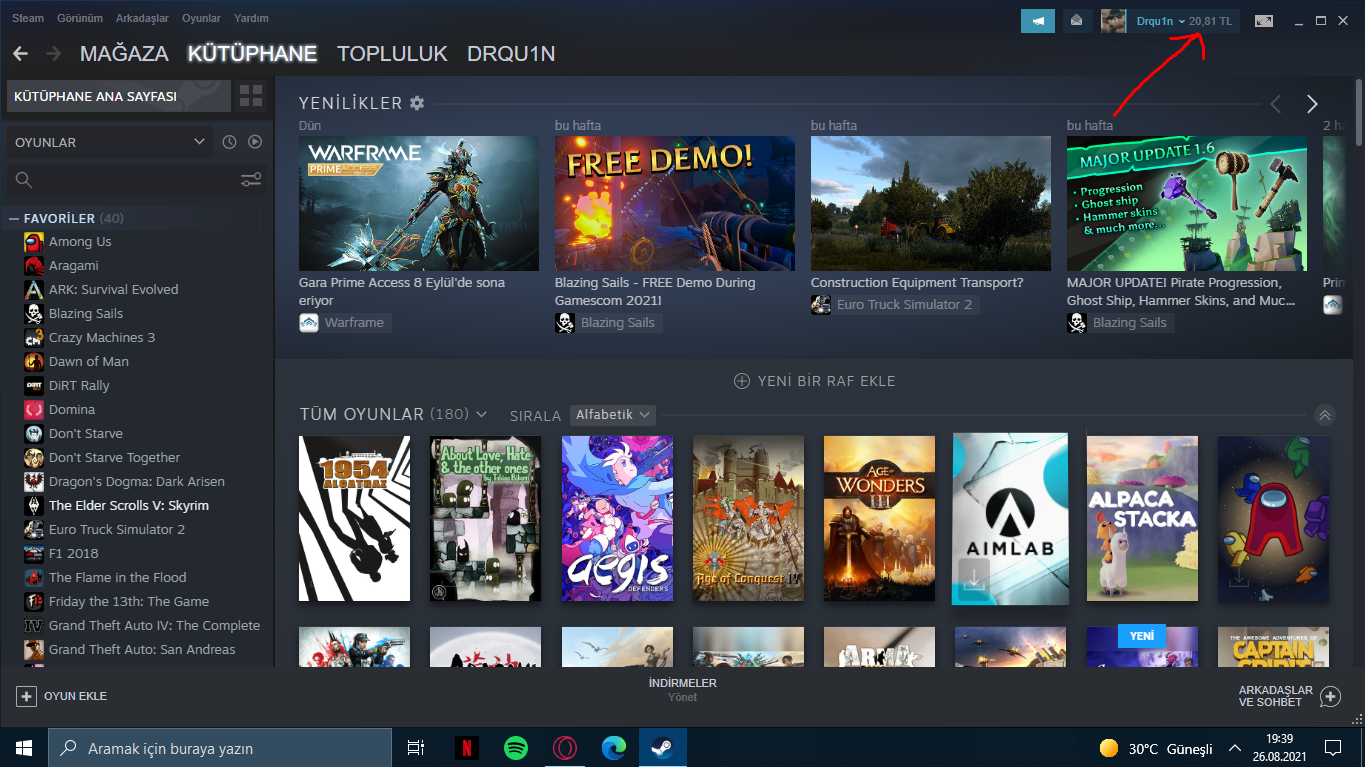
Task: Open advanced filter sliders icon
Action: pos(251,180)
